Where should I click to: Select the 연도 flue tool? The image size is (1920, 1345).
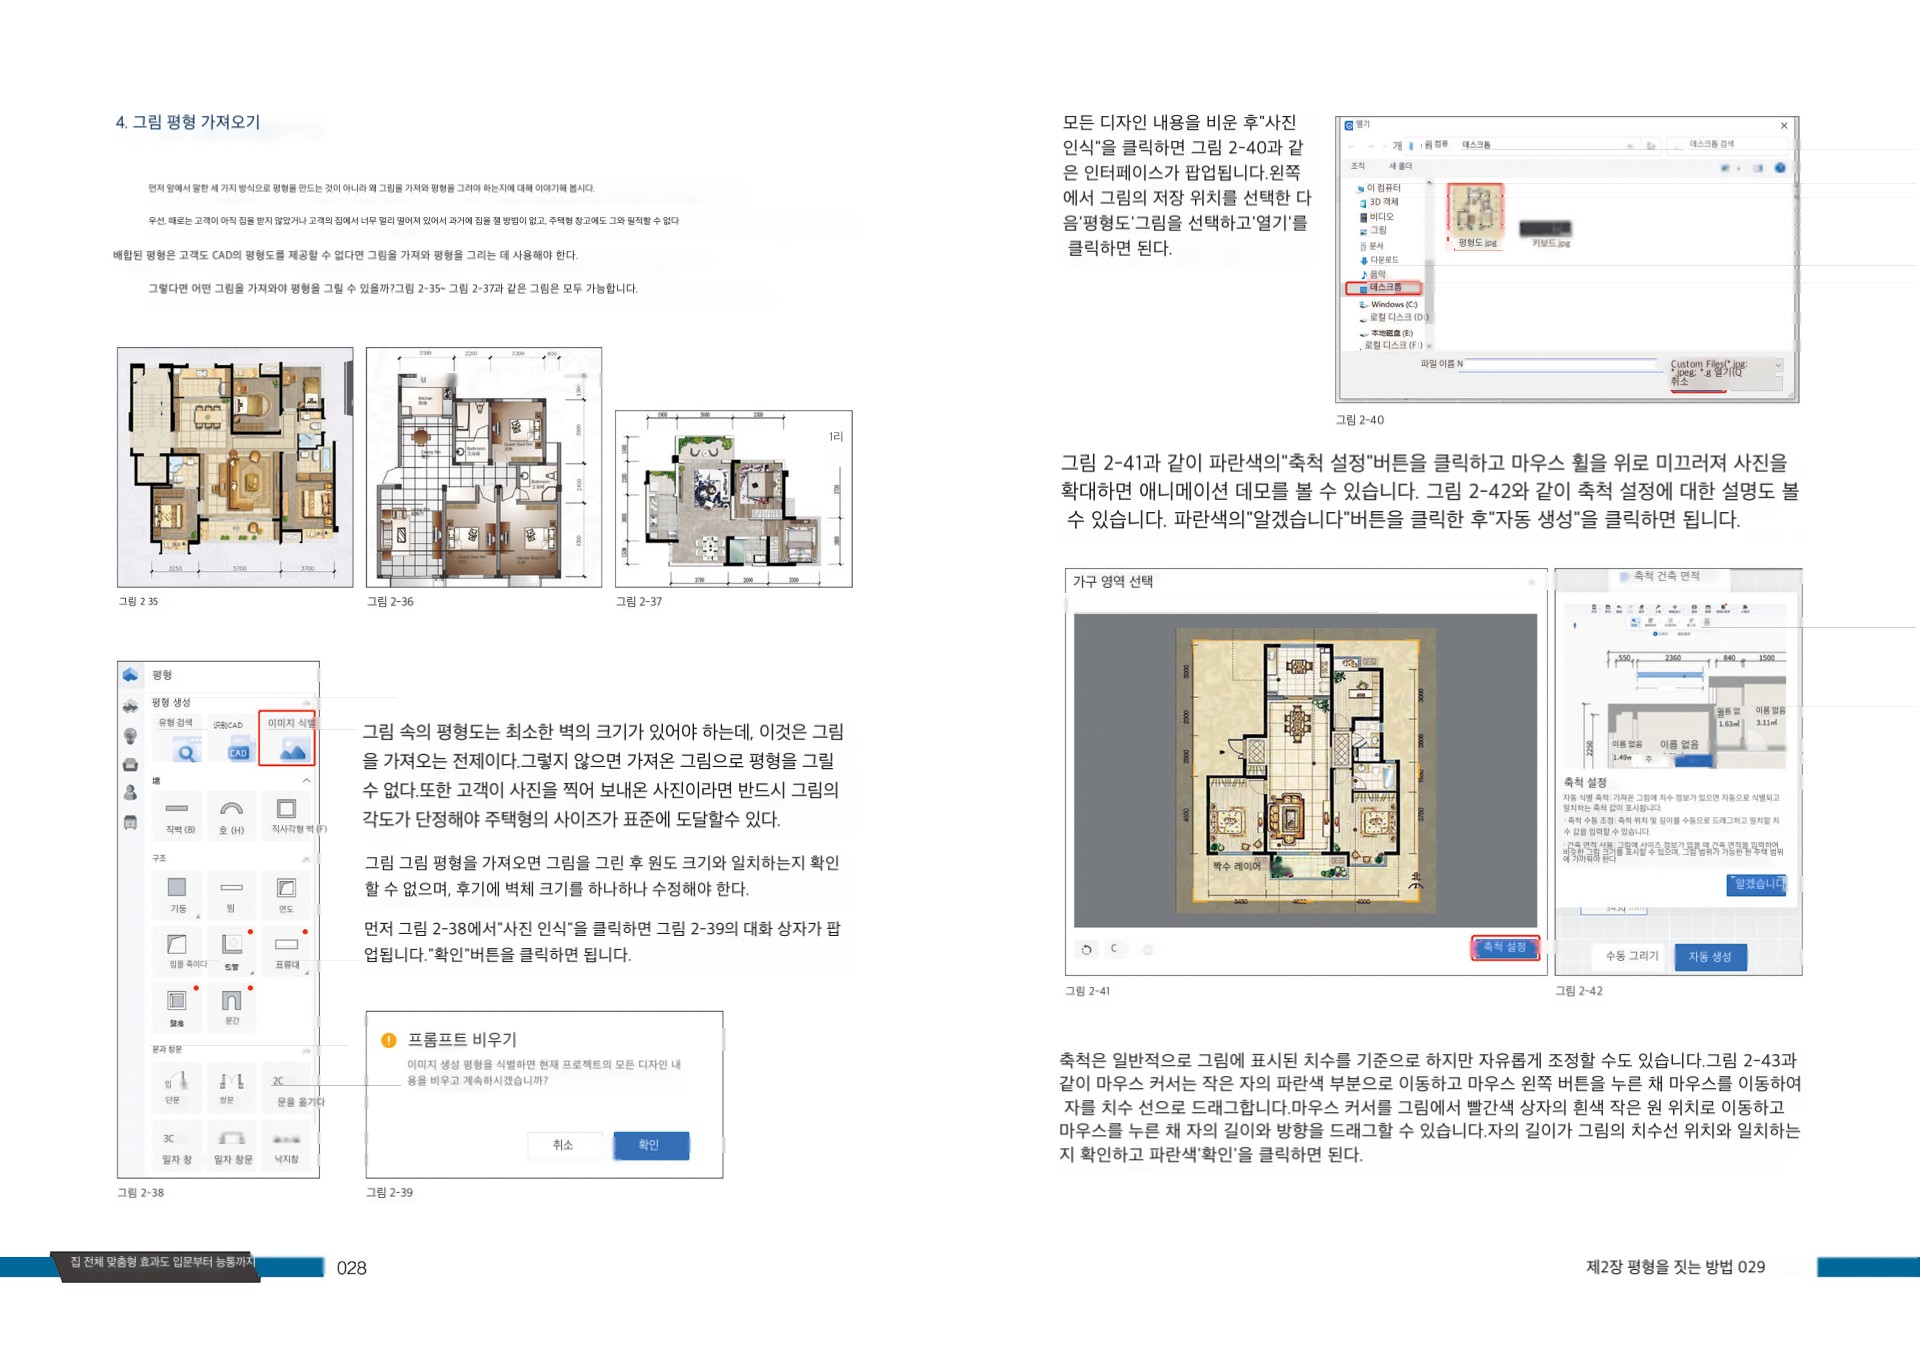tap(287, 894)
